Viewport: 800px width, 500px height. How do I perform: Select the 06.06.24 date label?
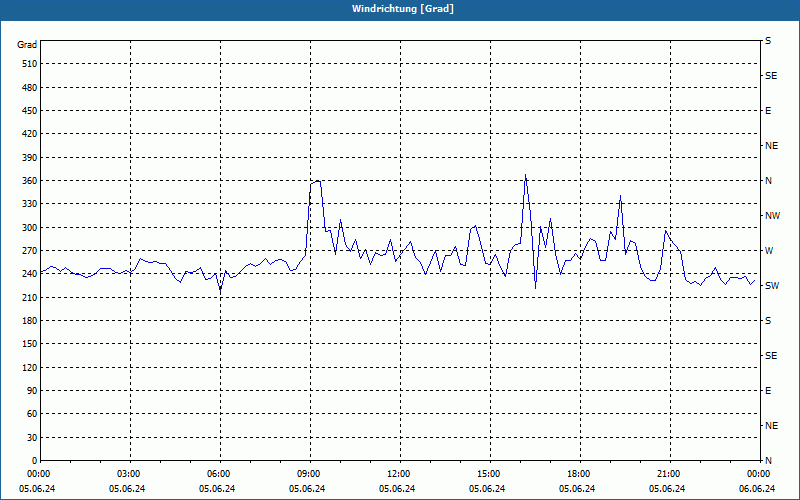(x=757, y=489)
